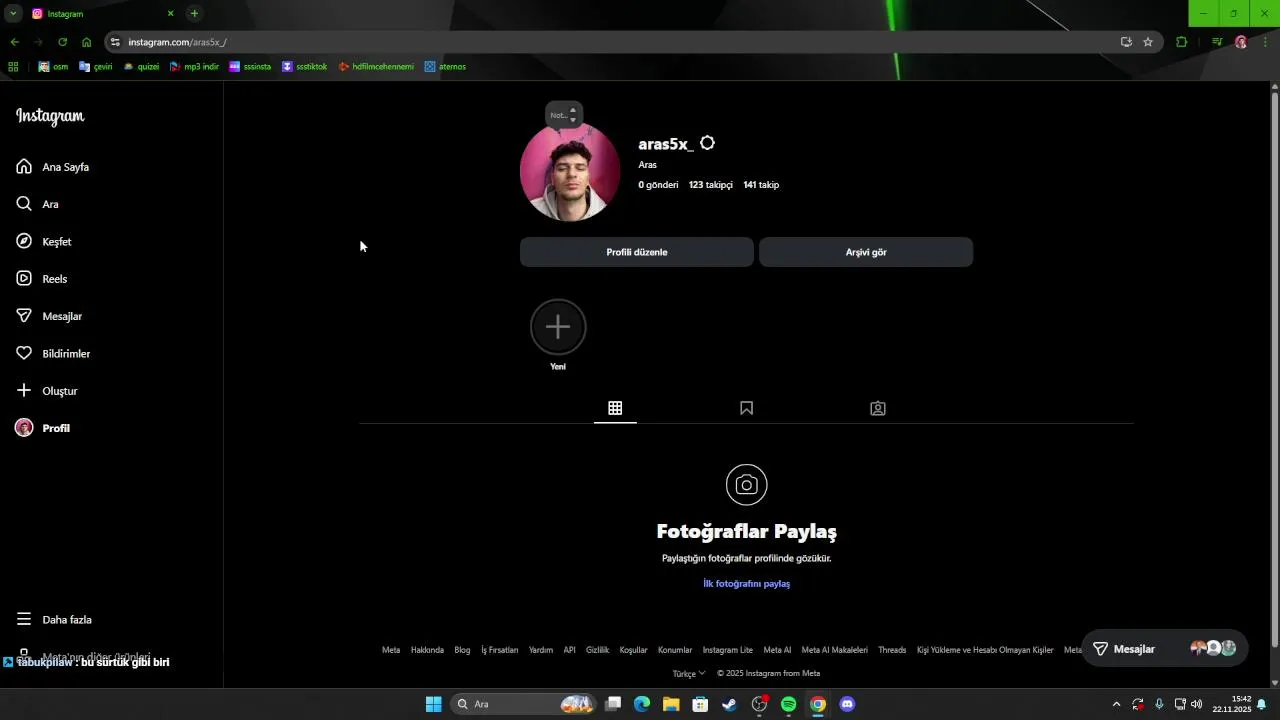
Task: Open the Ara search panel in the sidebar
Action: (38, 204)
